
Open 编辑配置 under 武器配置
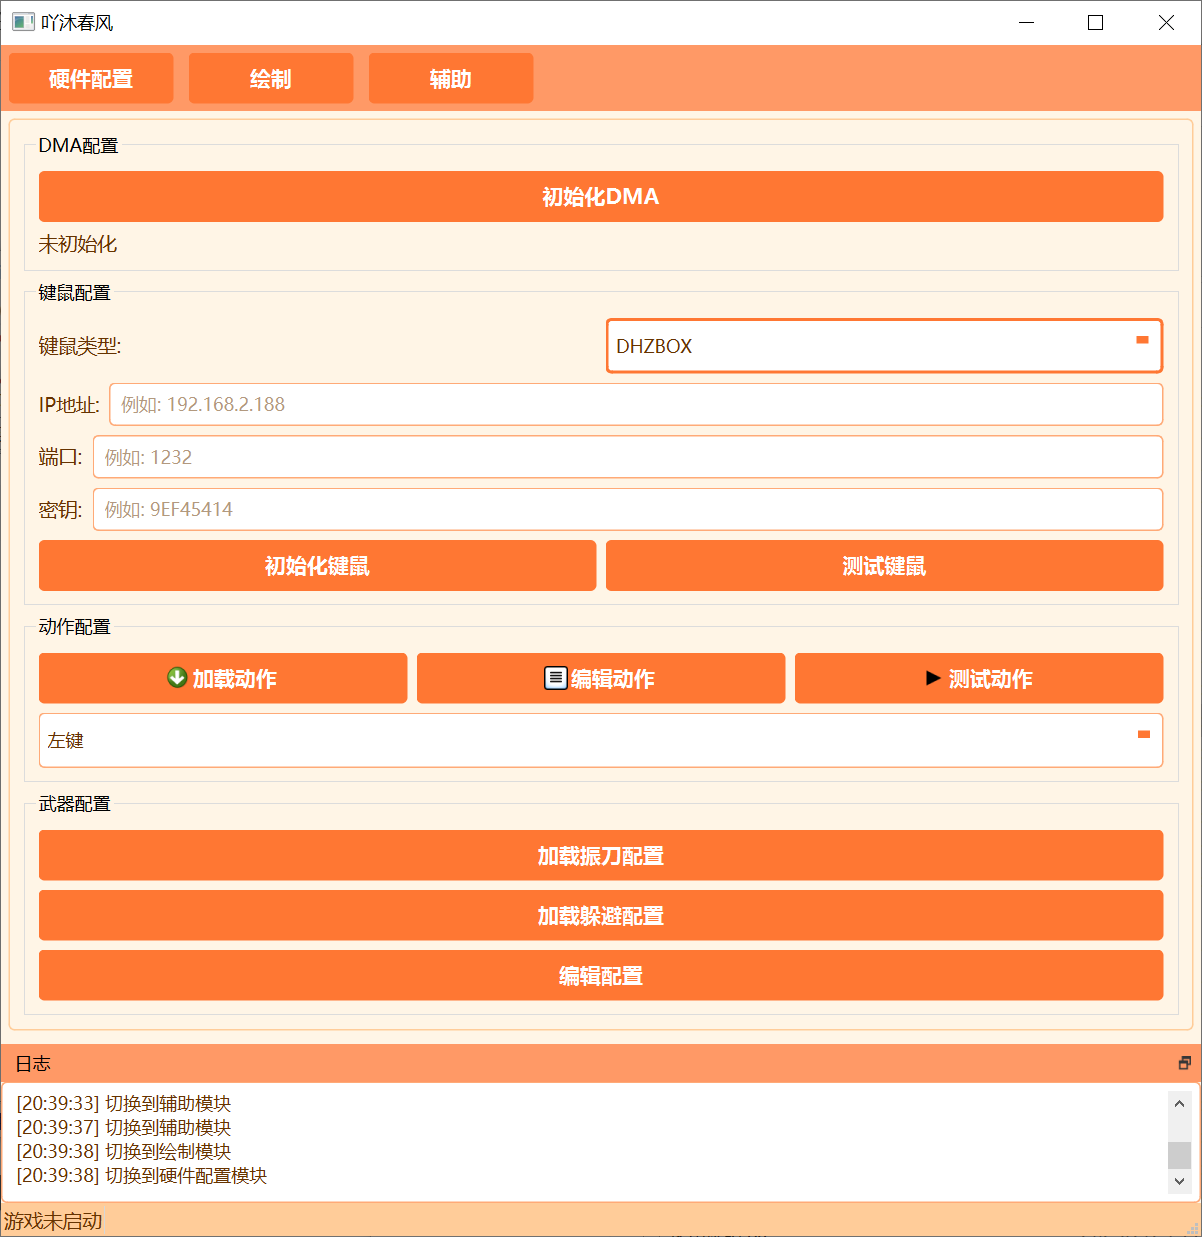[600, 976]
